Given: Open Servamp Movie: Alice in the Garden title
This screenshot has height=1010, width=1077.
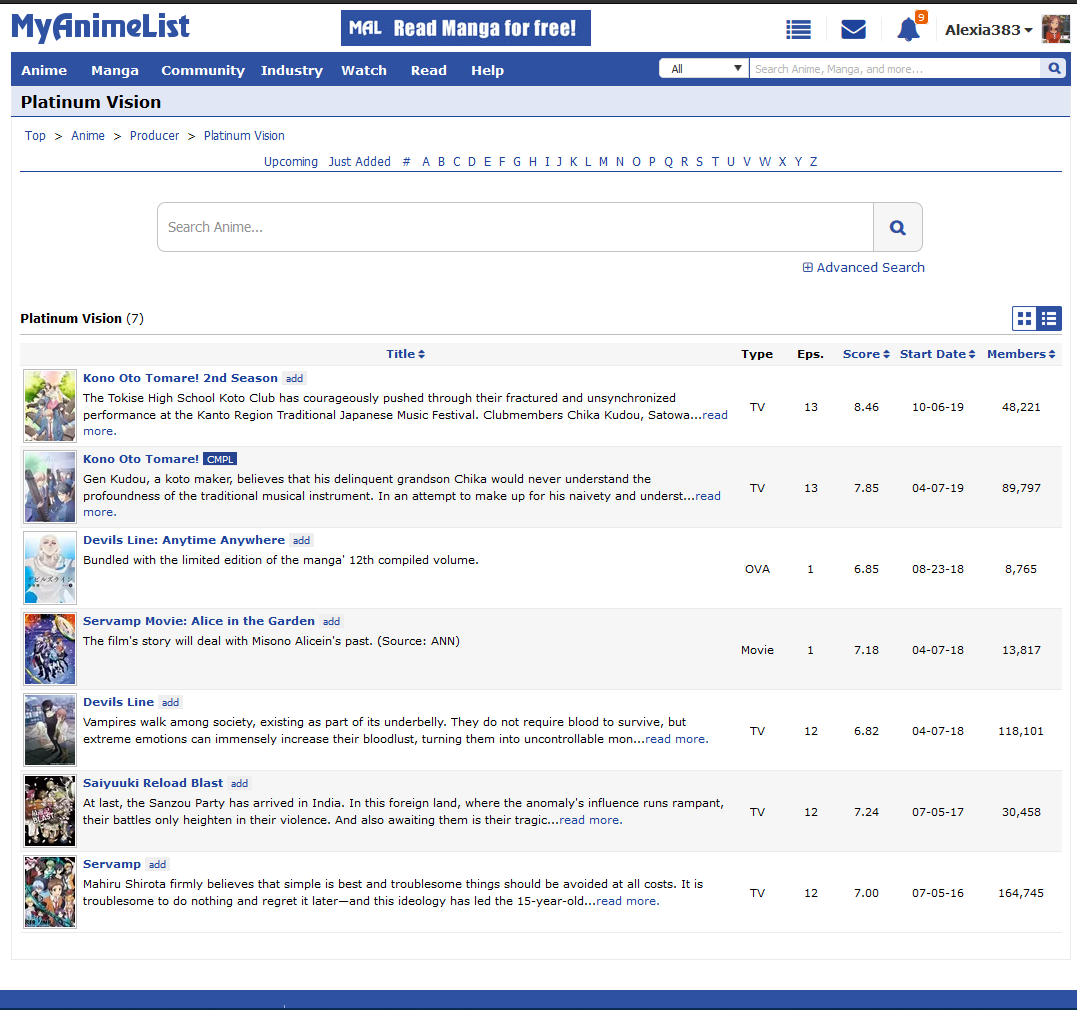Looking at the screenshot, I should pyautogui.click(x=199, y=621).
